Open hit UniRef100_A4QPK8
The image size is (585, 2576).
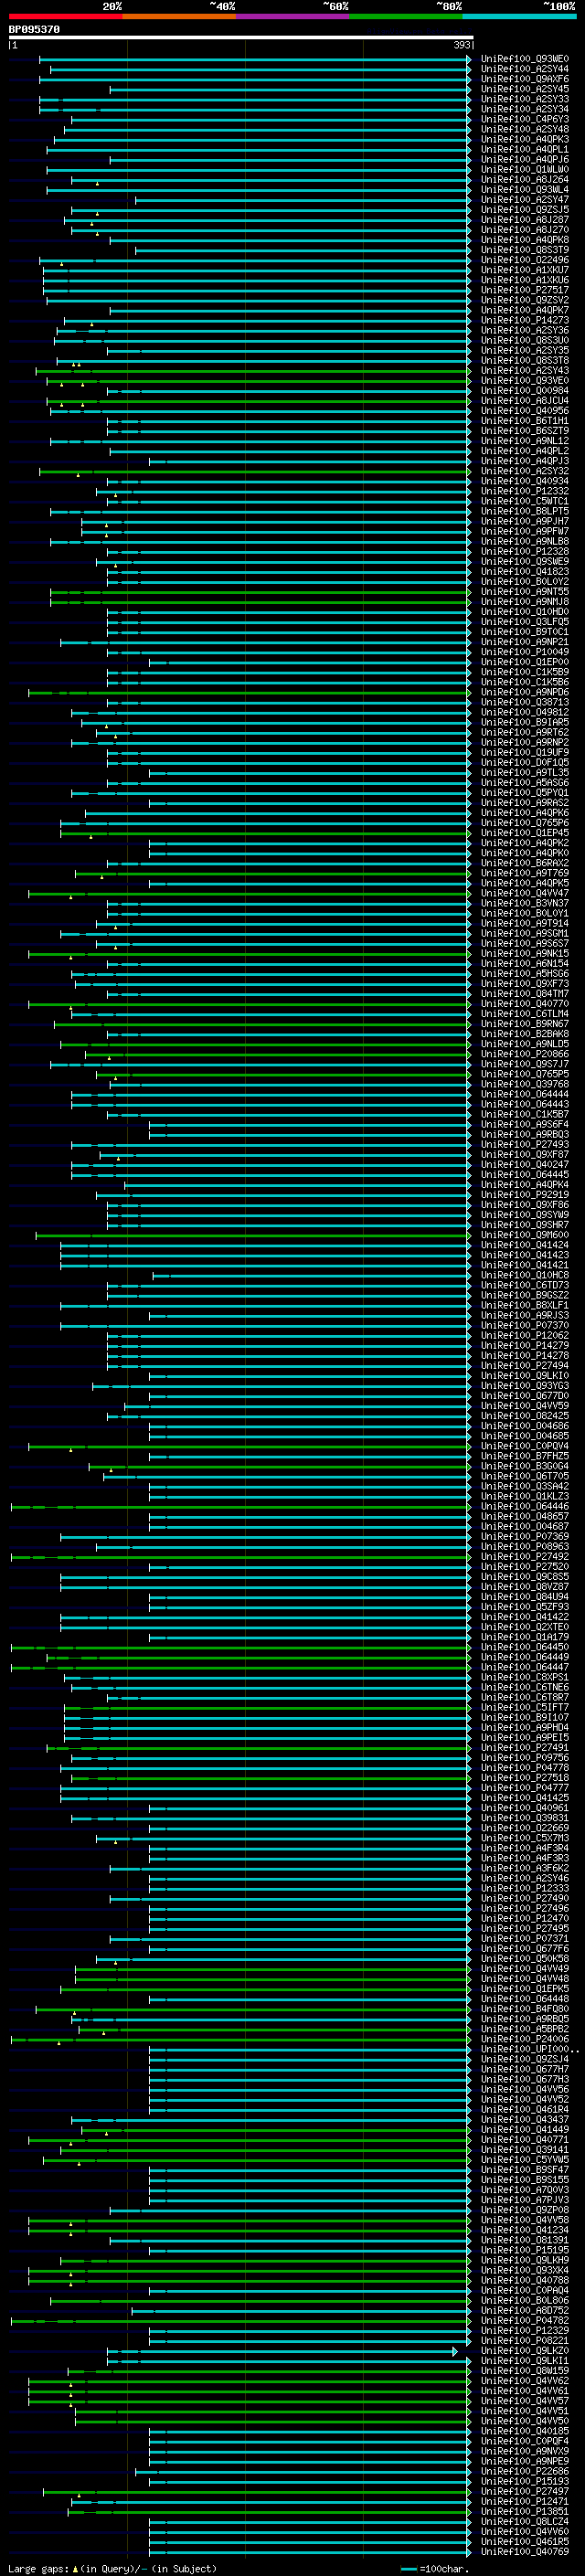tap(524, 240)
